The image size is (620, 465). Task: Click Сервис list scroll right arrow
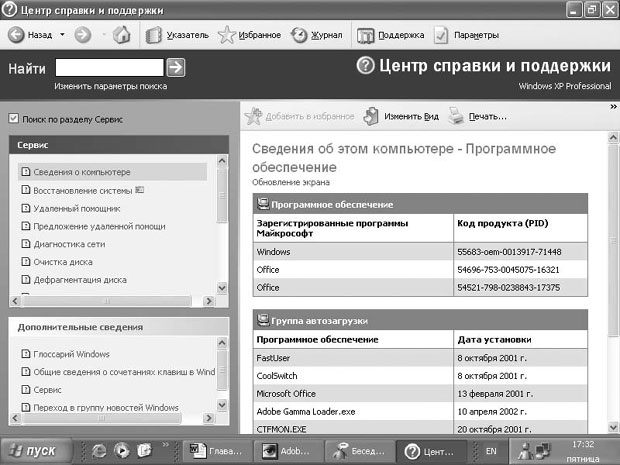tap(208, 301)
